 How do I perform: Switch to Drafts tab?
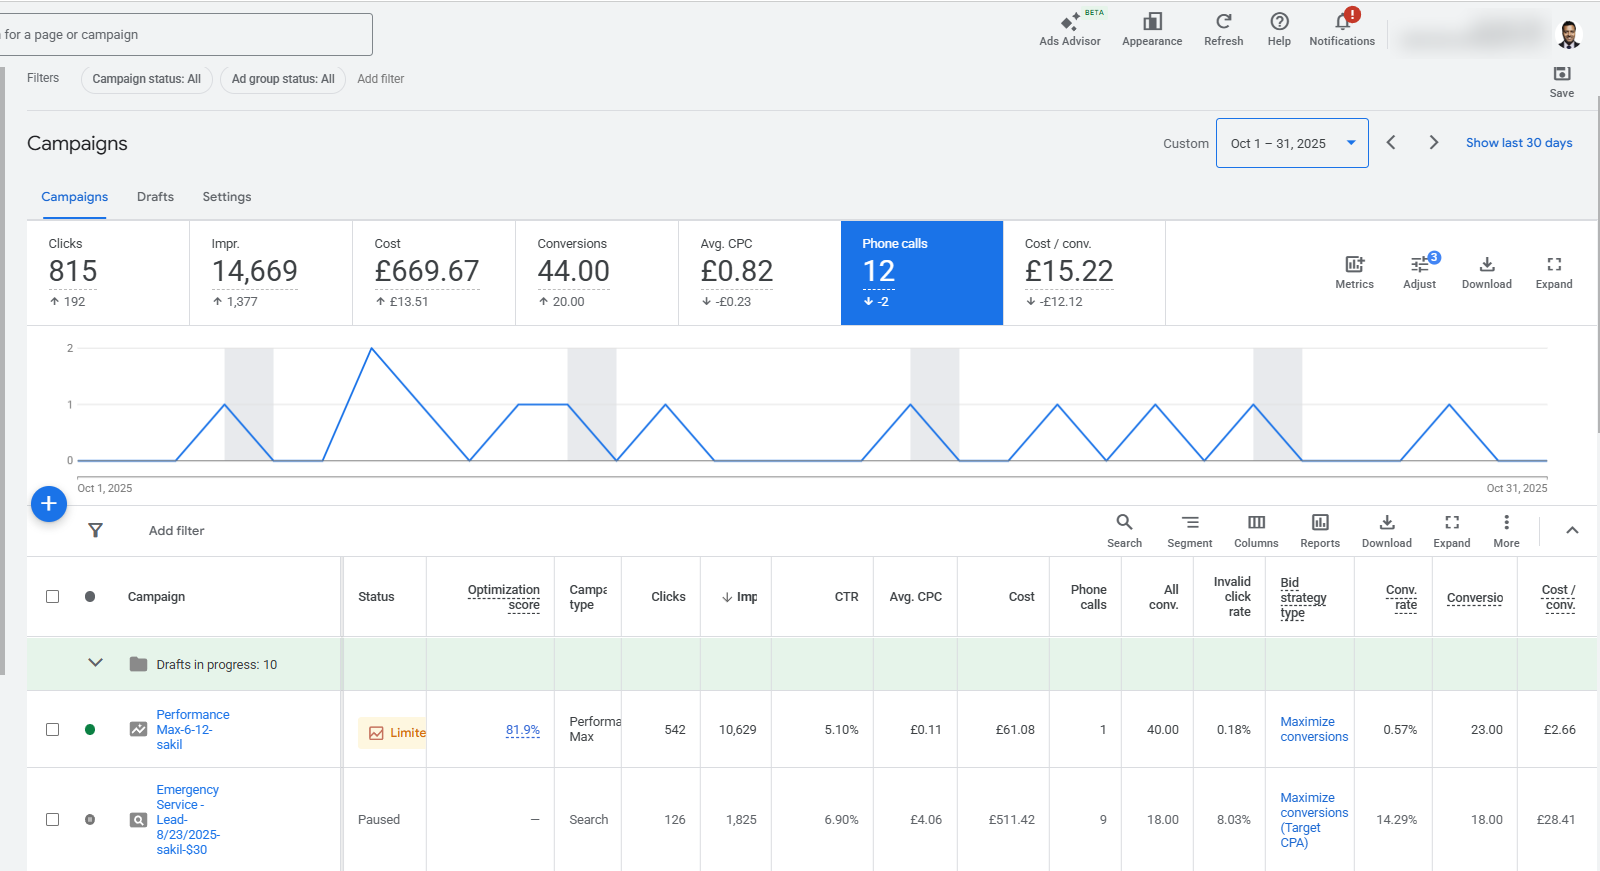pos(155,197)
